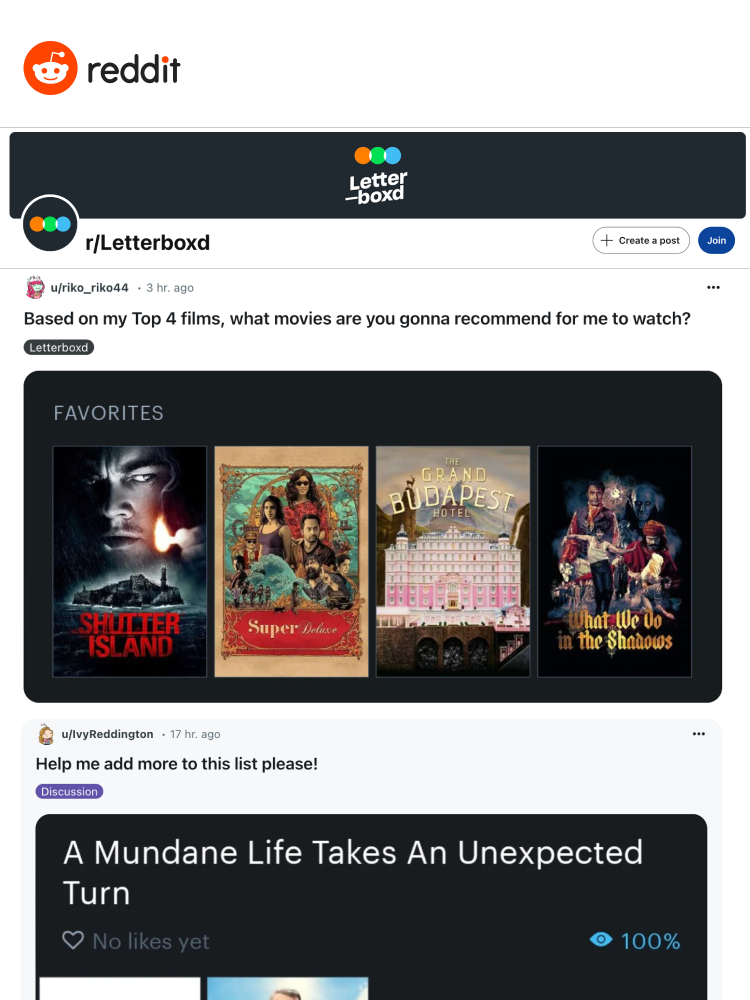
Task: Open the u/IvyReddington username link
Action: [x=107, y=734]
